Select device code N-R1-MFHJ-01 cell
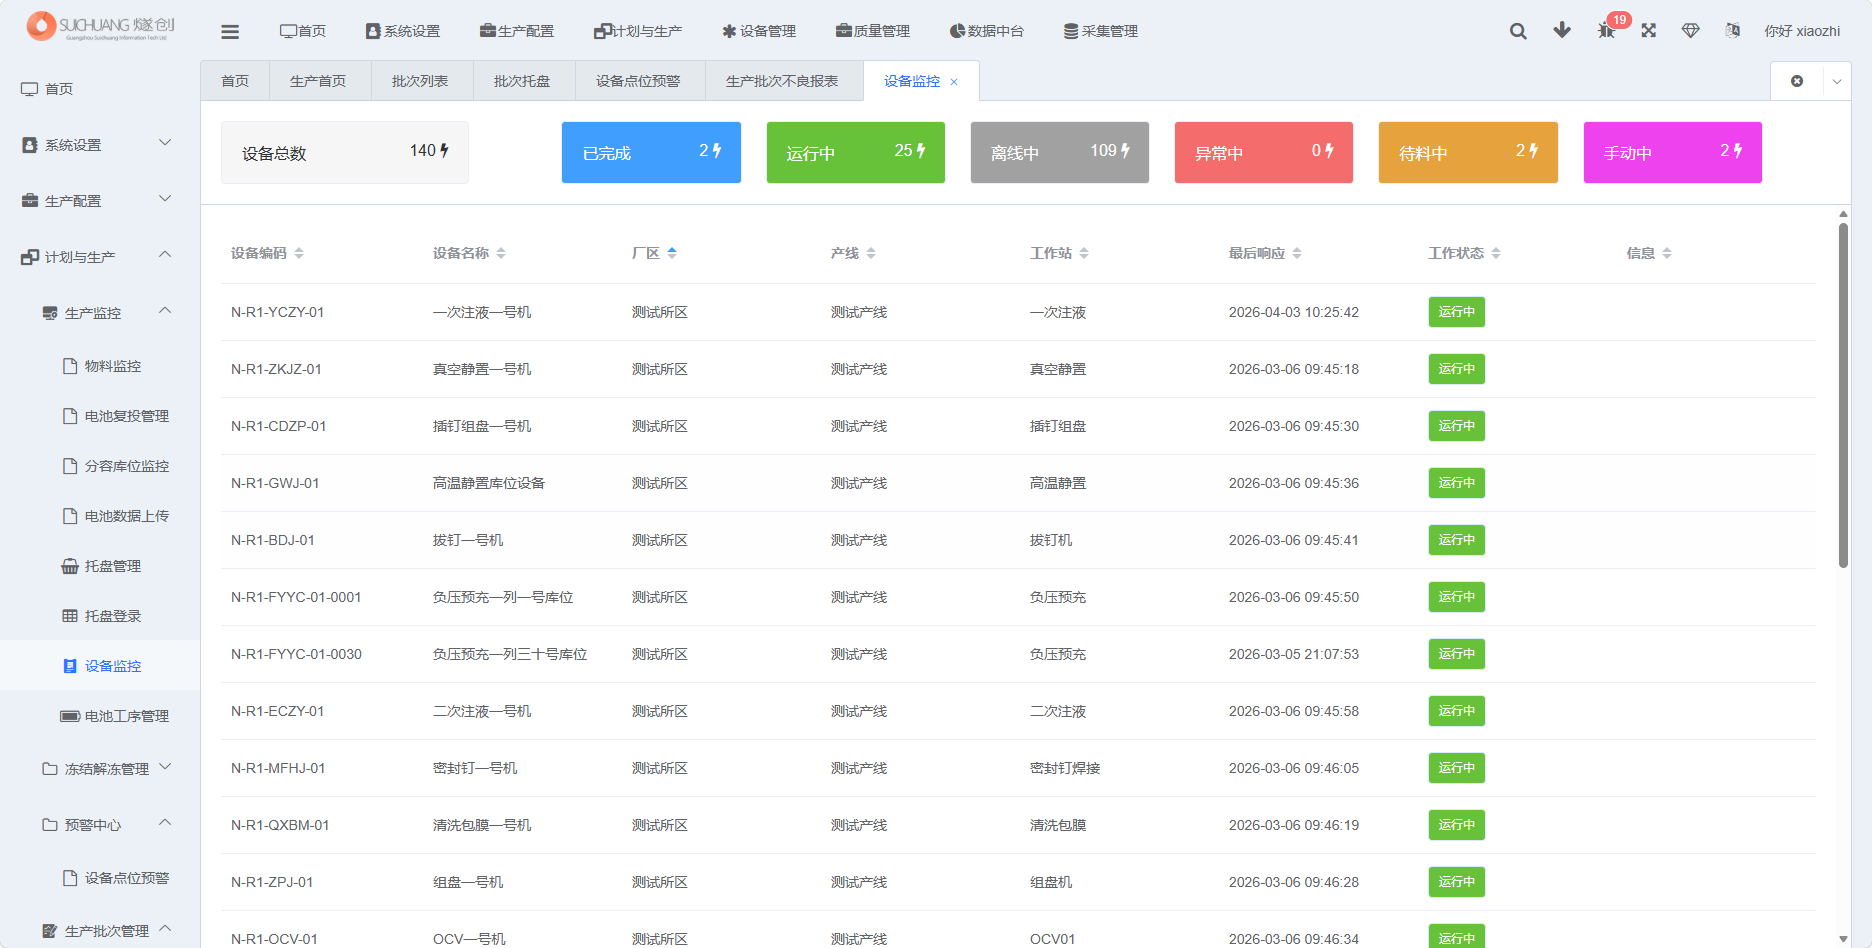 278,768
